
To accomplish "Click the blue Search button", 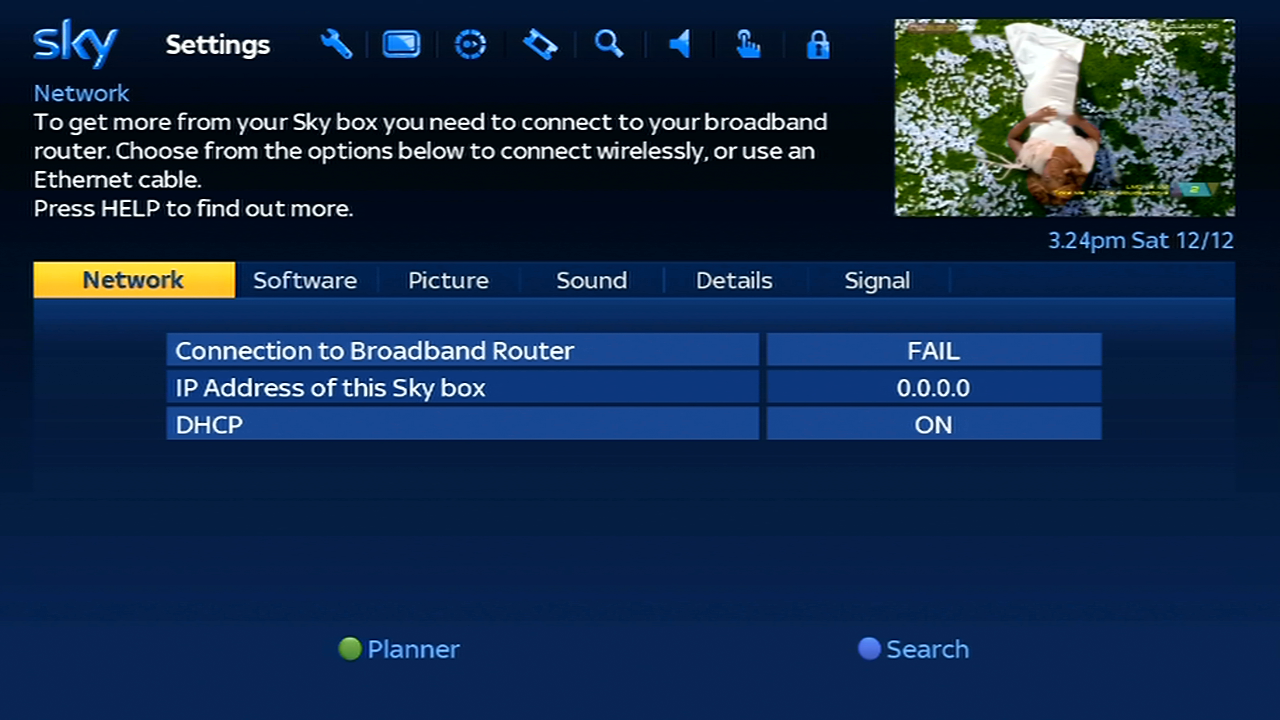I will 914,649.
